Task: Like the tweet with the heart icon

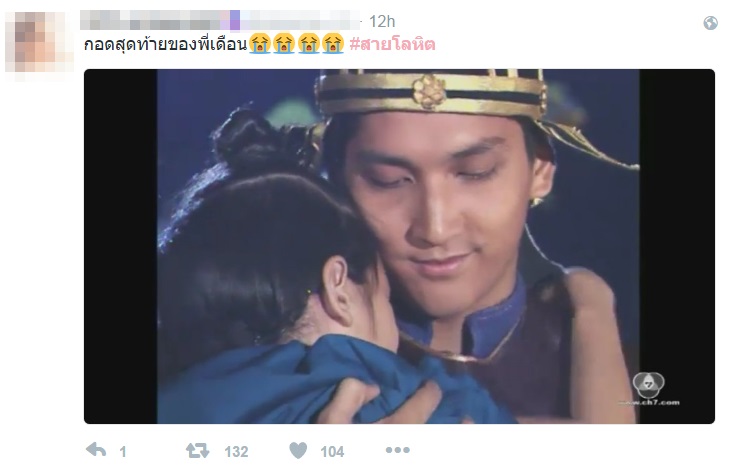Action: pos(298,450)
